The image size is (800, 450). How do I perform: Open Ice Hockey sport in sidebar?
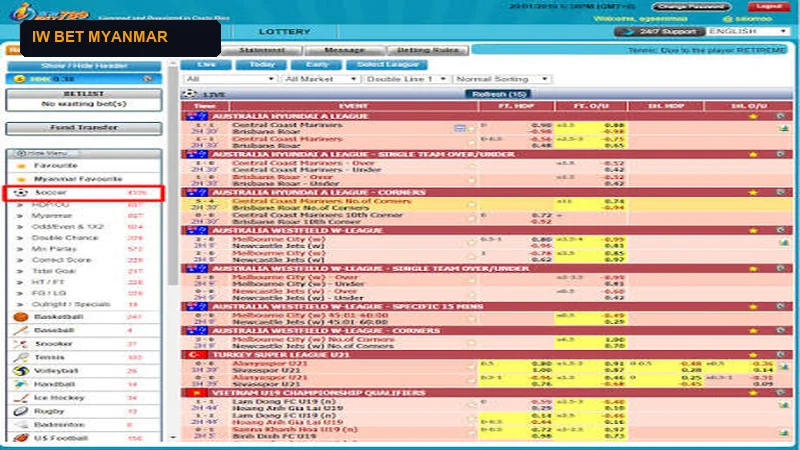click(x=83, y=397)
